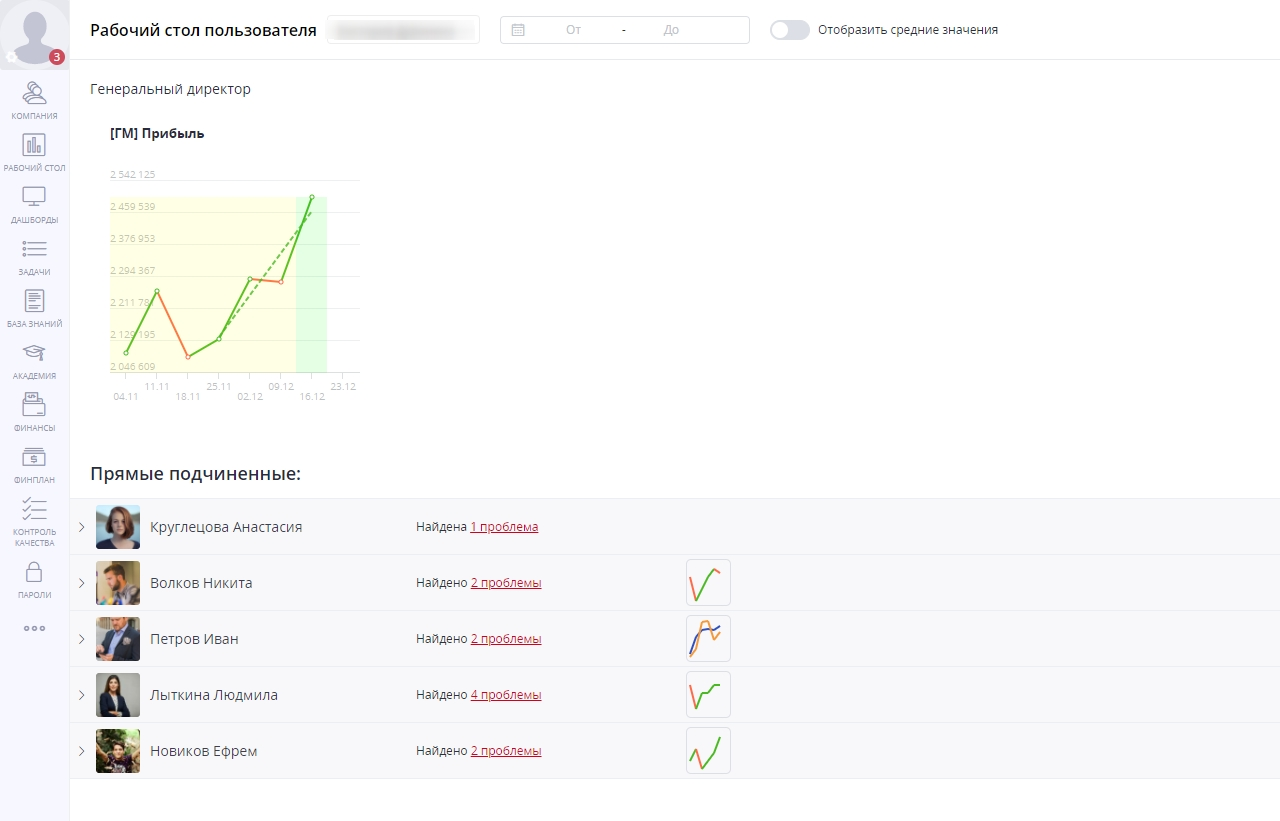Go to Задачи list icon
This screenshot has height=821, width=1280.
(x=34, y=250)
